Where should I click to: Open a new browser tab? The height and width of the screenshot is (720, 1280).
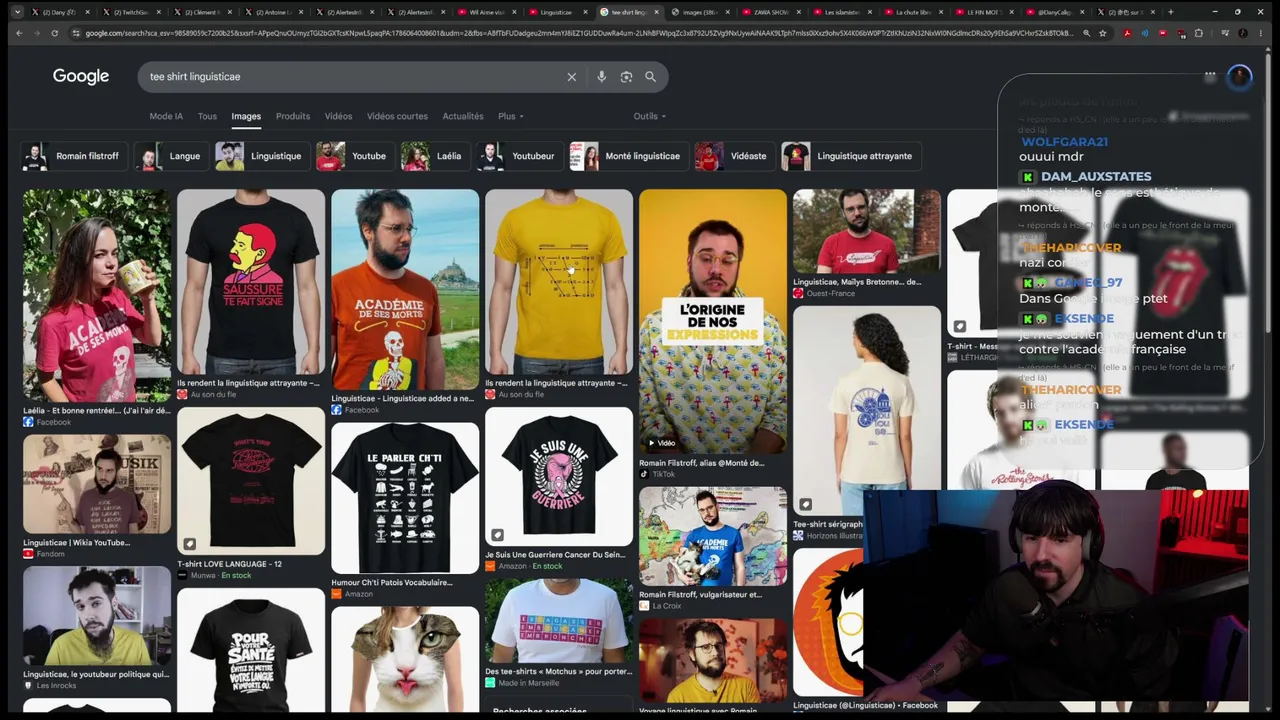point(1171,12)
